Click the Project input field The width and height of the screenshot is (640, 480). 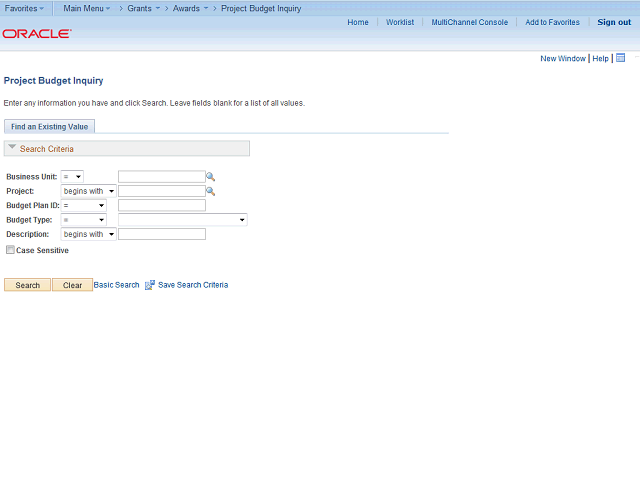(162, 191)
